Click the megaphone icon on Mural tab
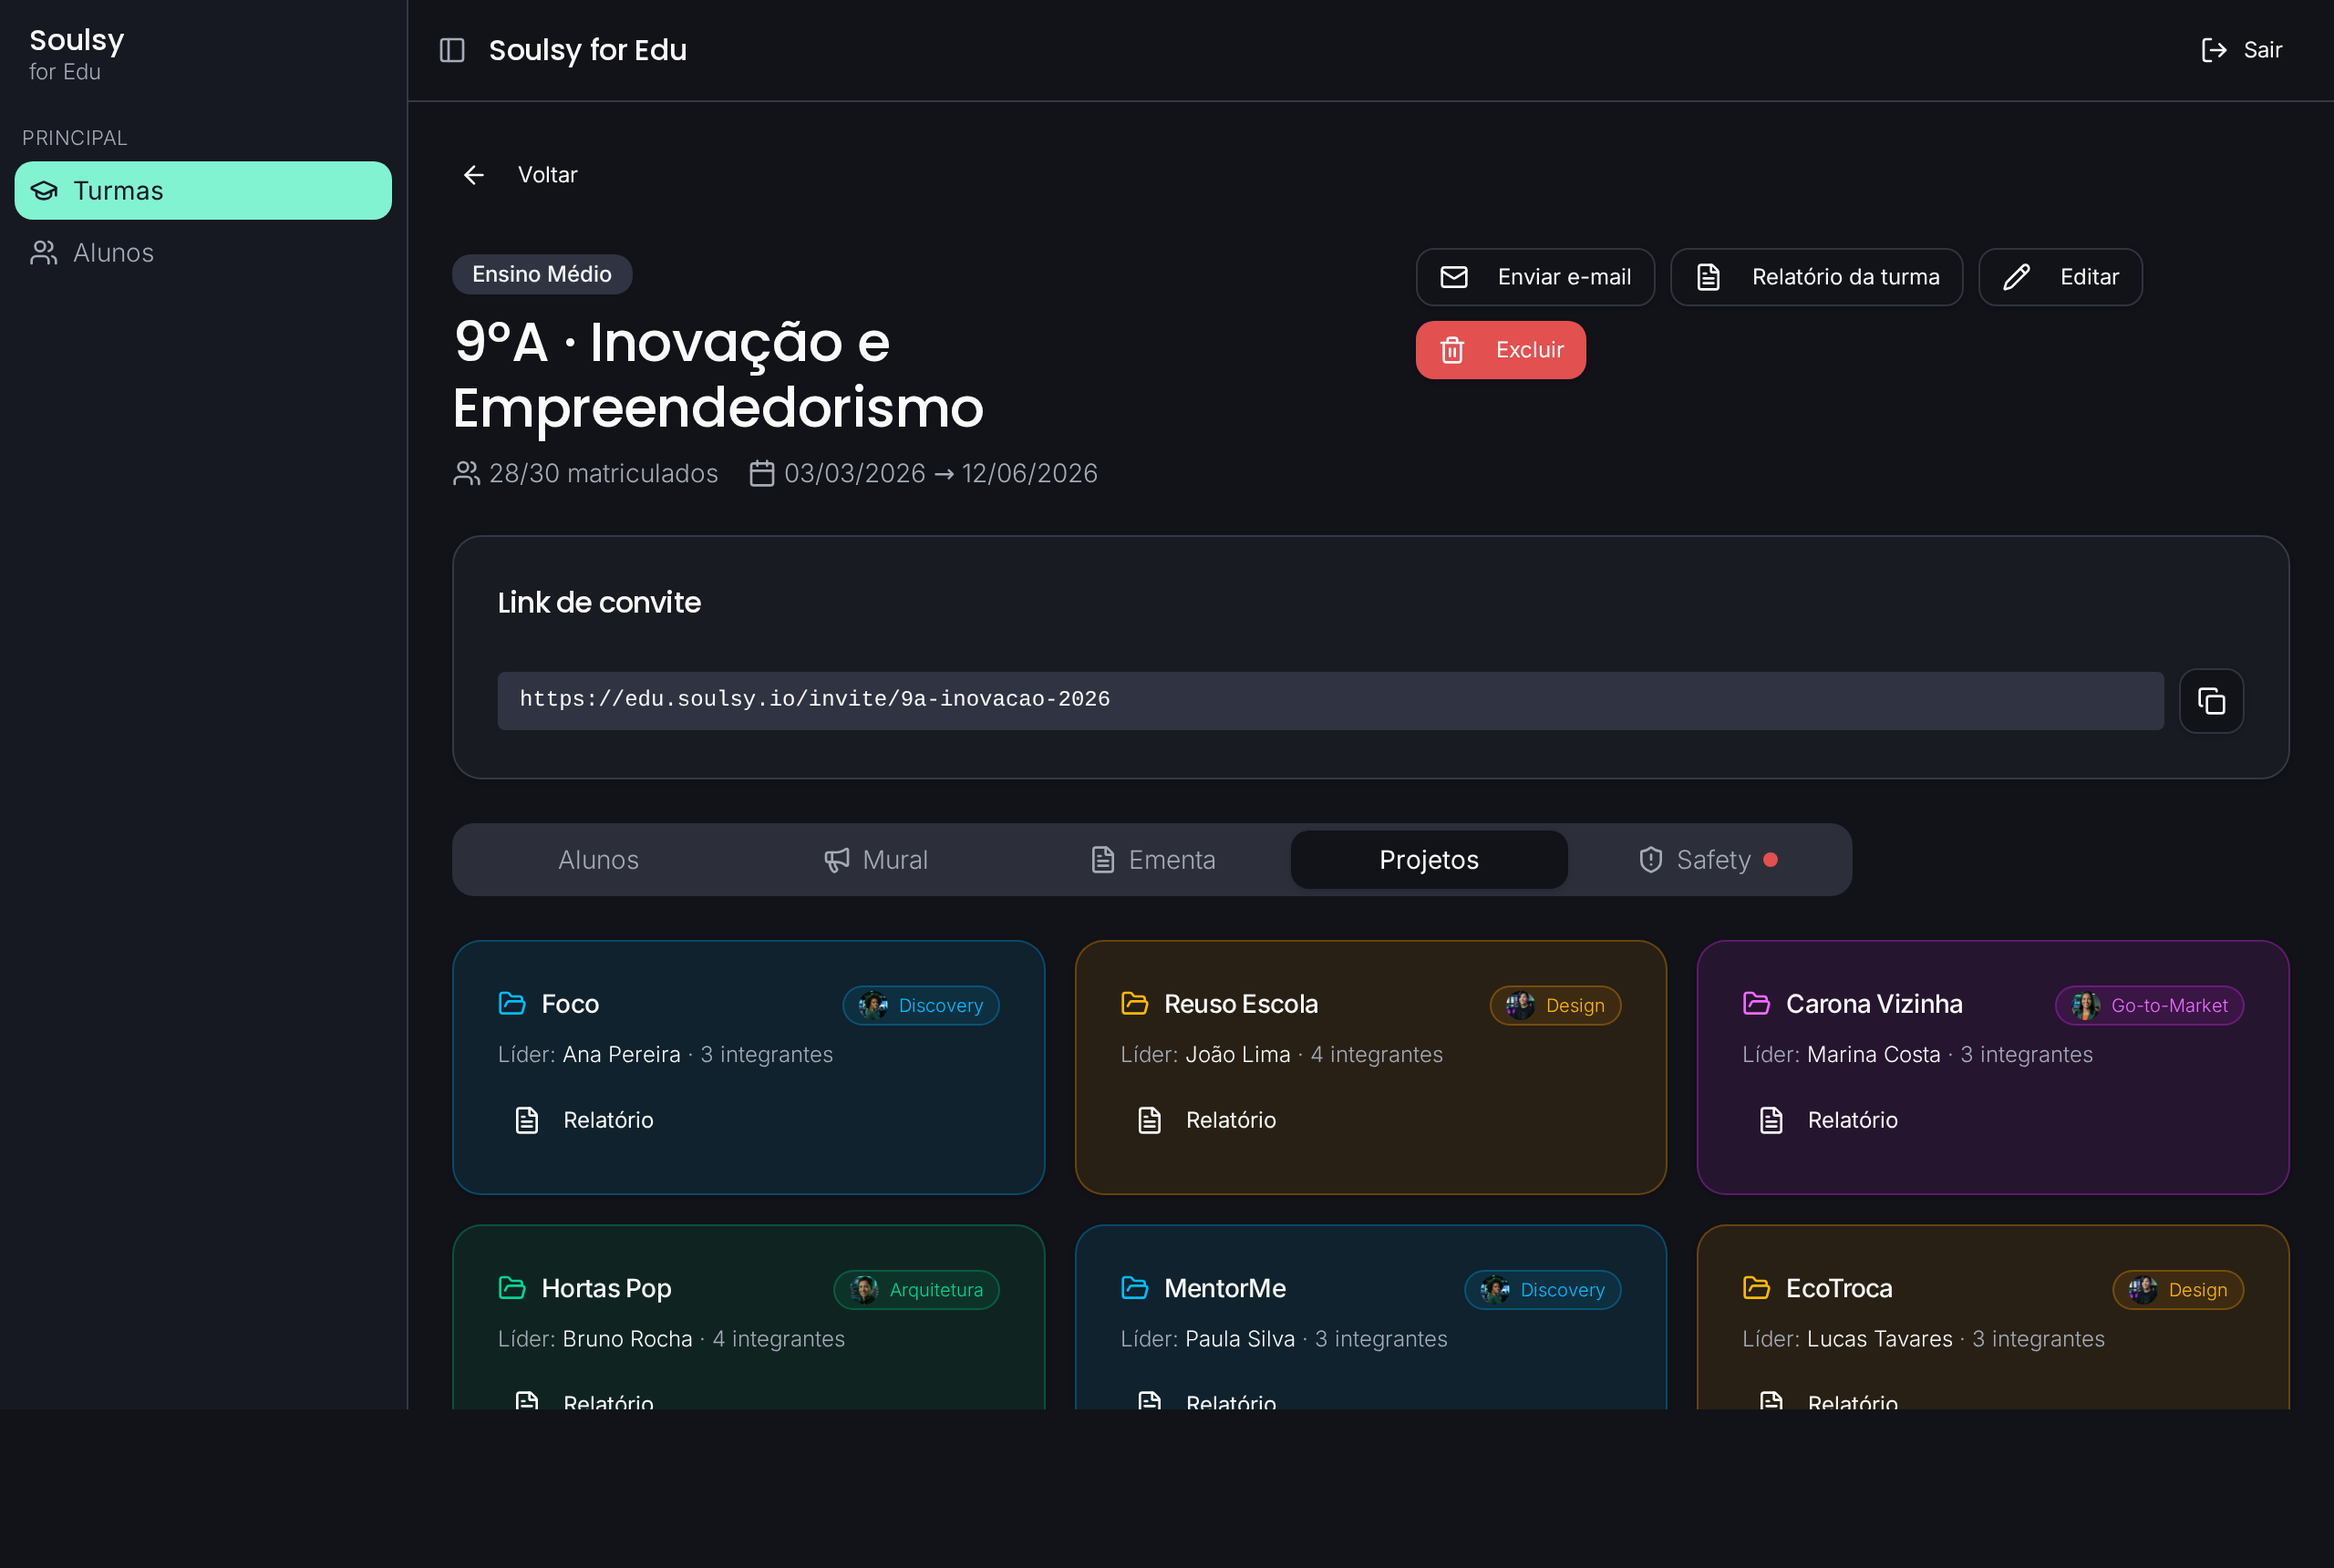 (x=836, y=860)
